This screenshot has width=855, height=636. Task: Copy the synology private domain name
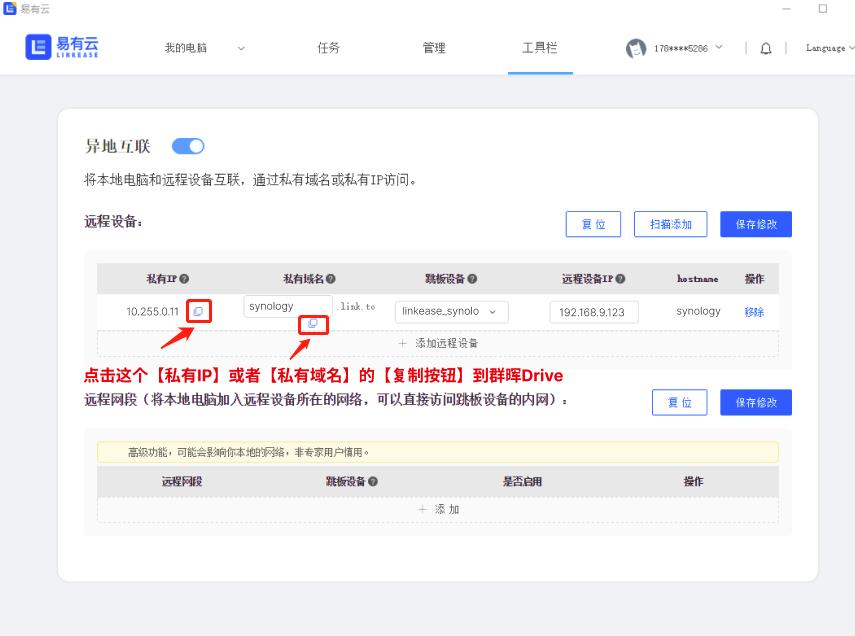[x=313, y=324]
